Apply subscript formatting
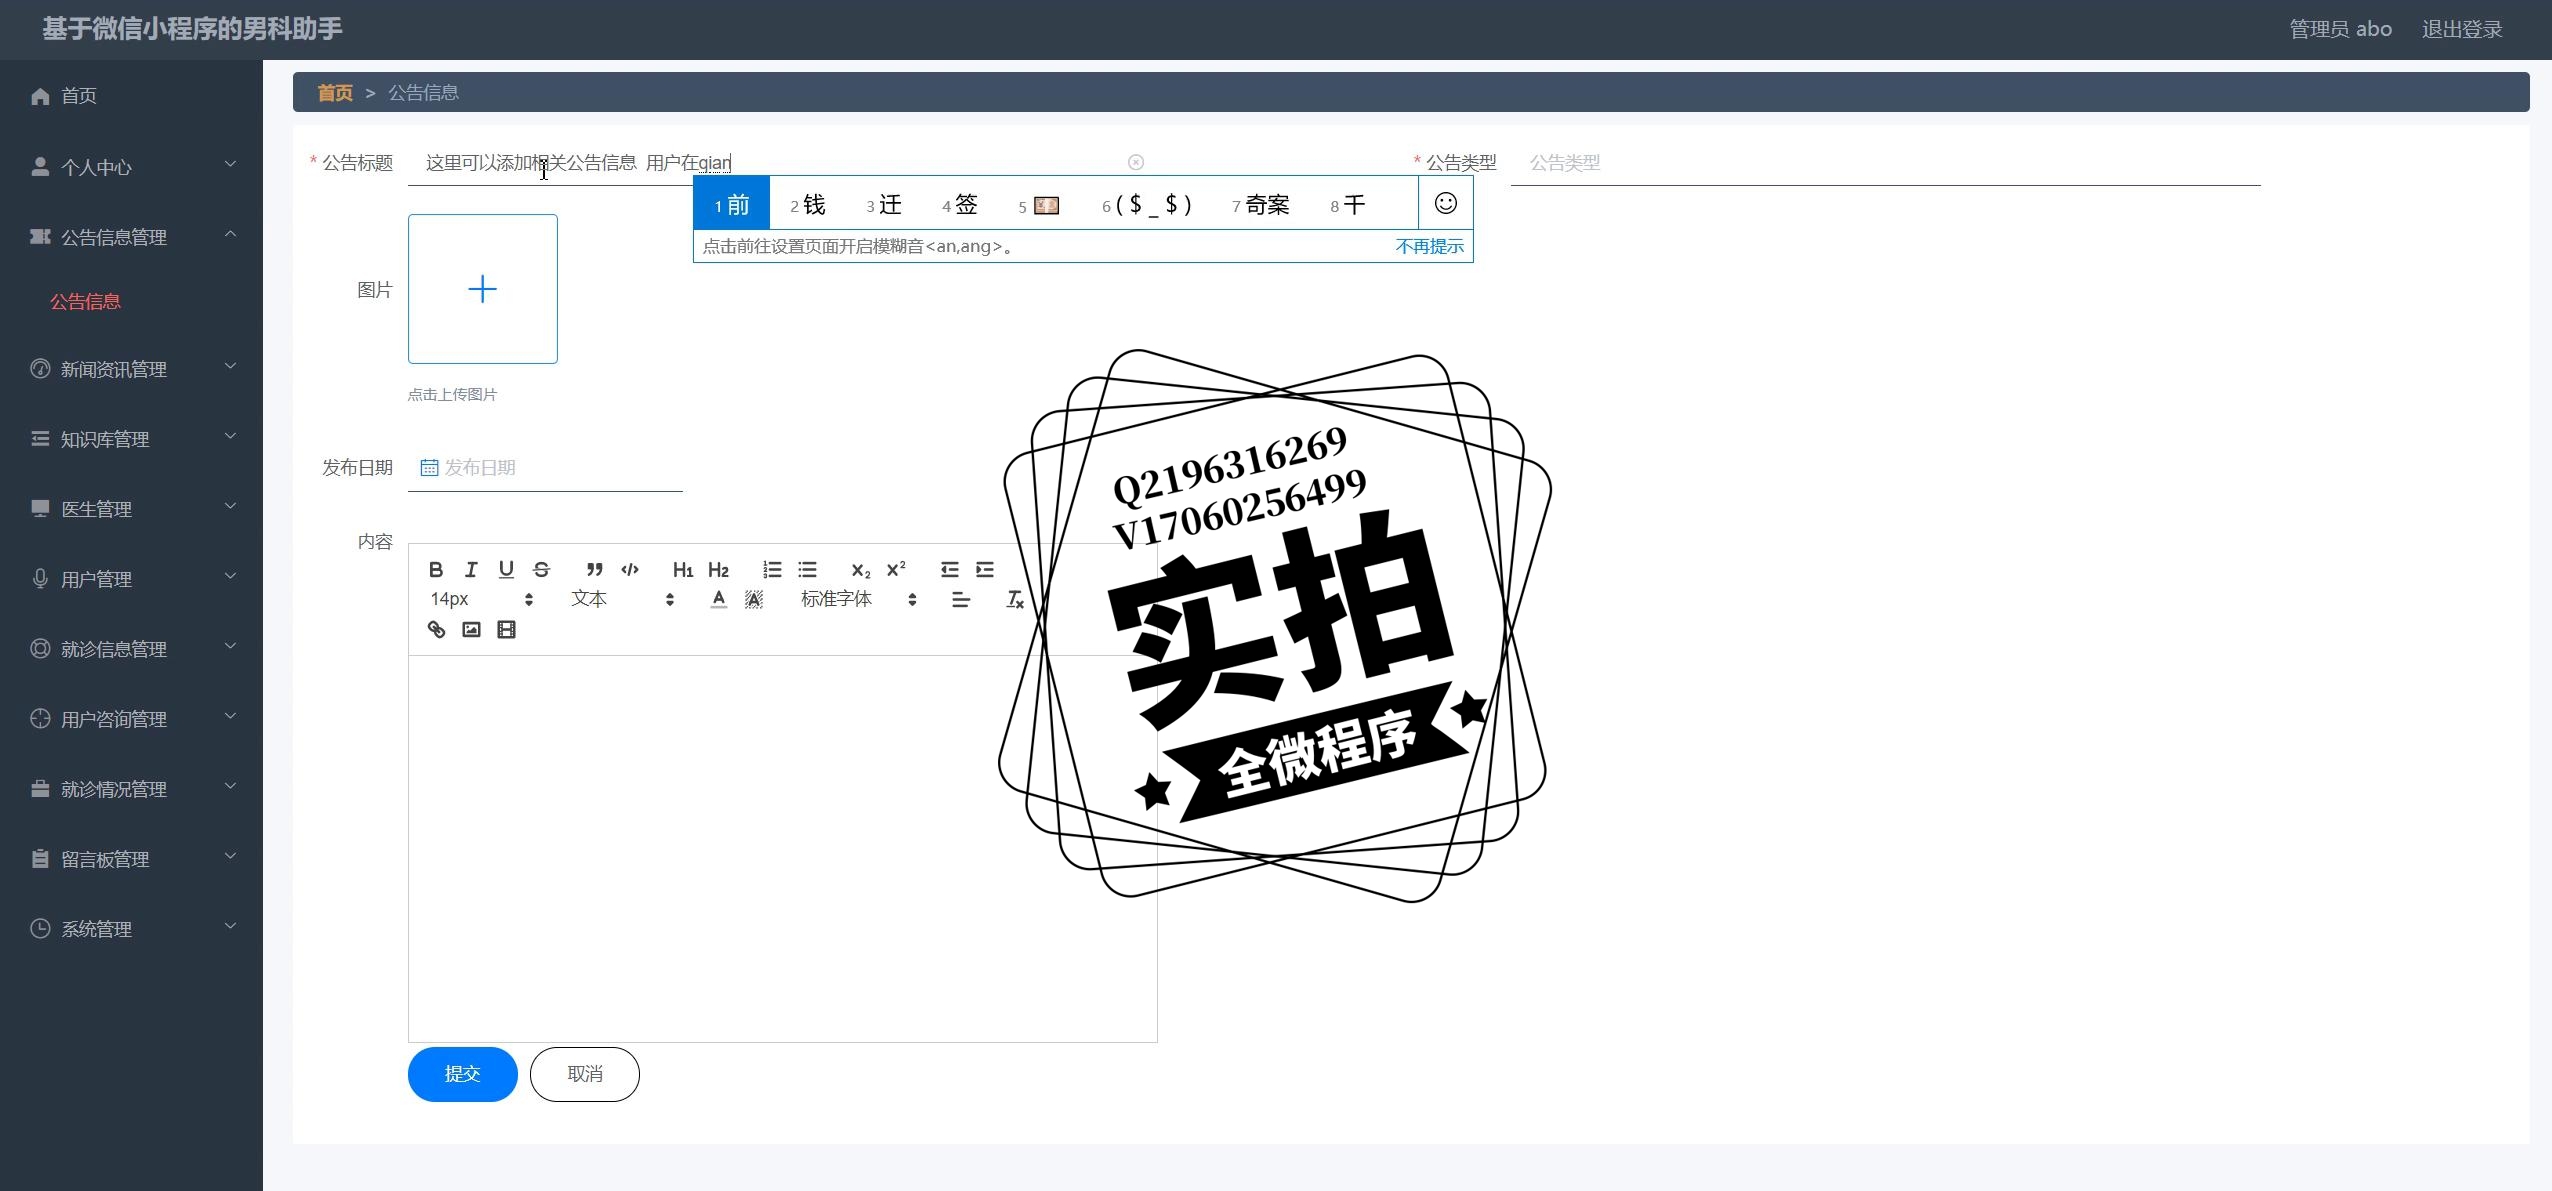The image size is (2552, 1191). pyautogui.click(x=860, y=570)
